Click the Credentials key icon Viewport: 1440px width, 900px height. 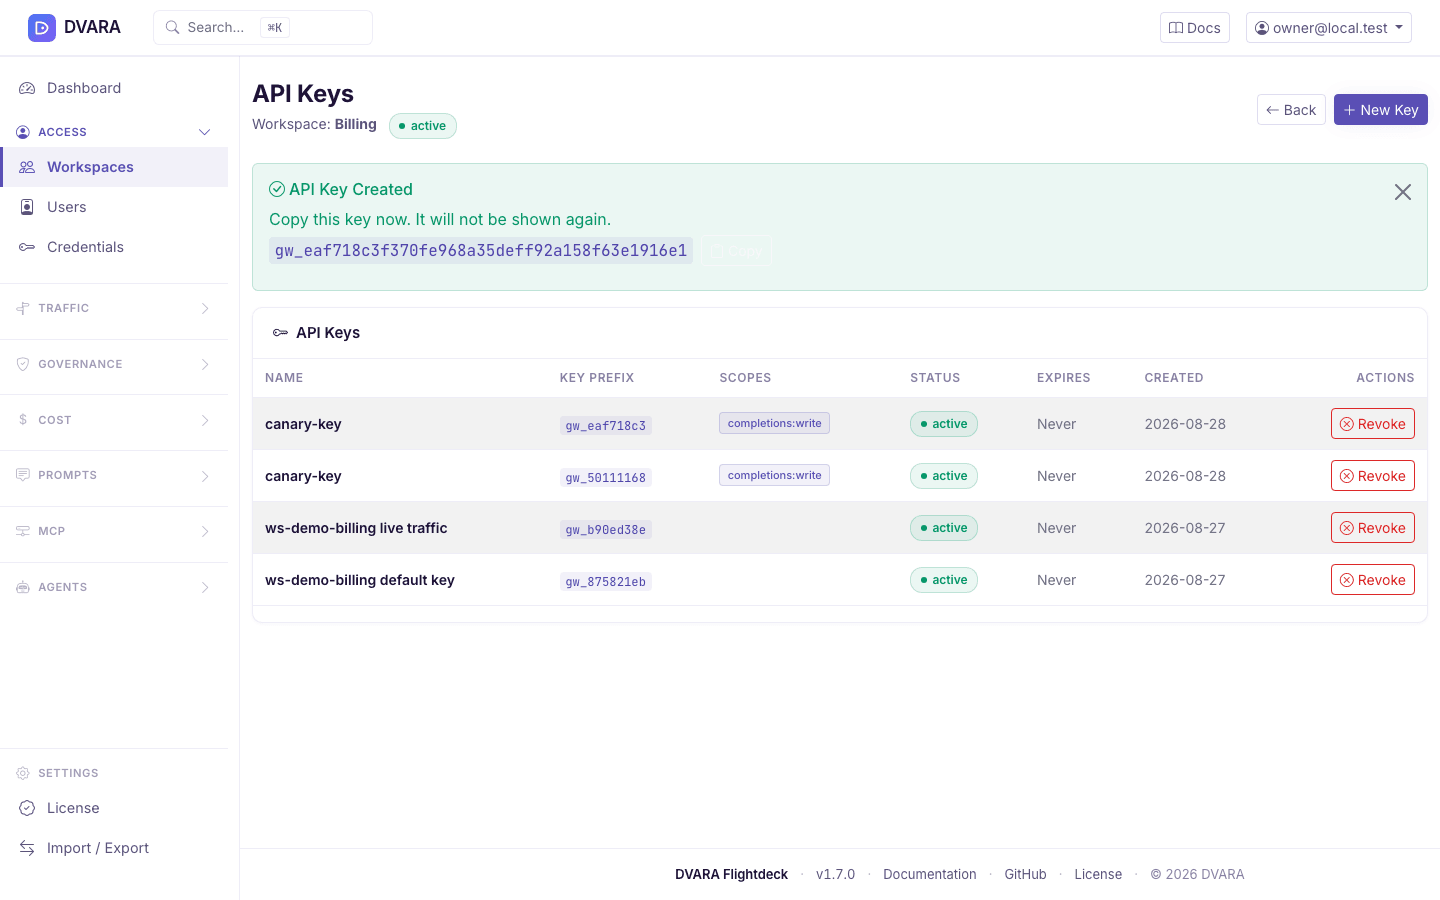click(27, 247)
